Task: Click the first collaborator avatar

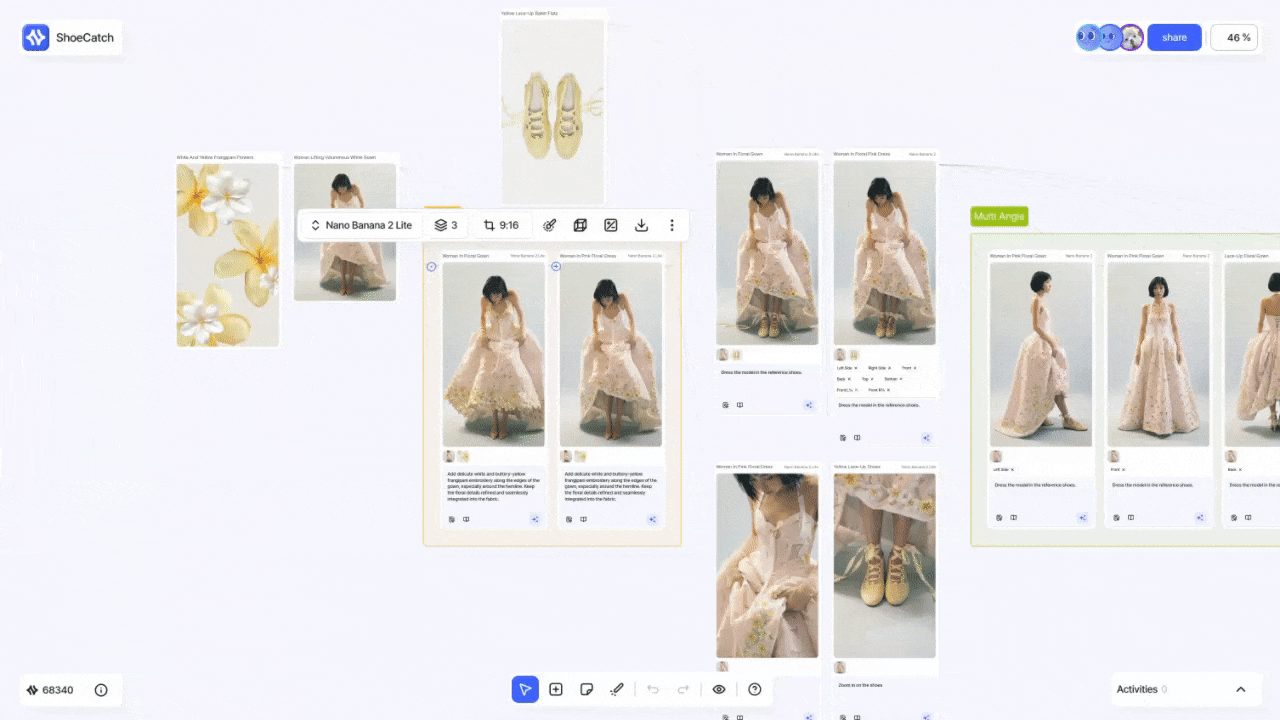Action: pos(1088,38)
